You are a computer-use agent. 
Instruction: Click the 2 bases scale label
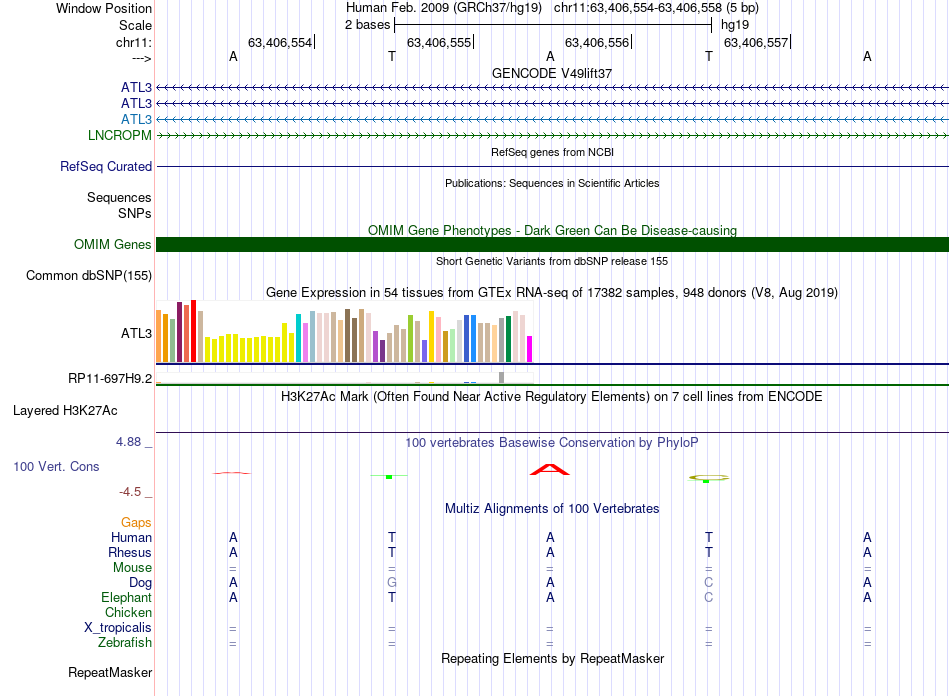pos(367,25)
